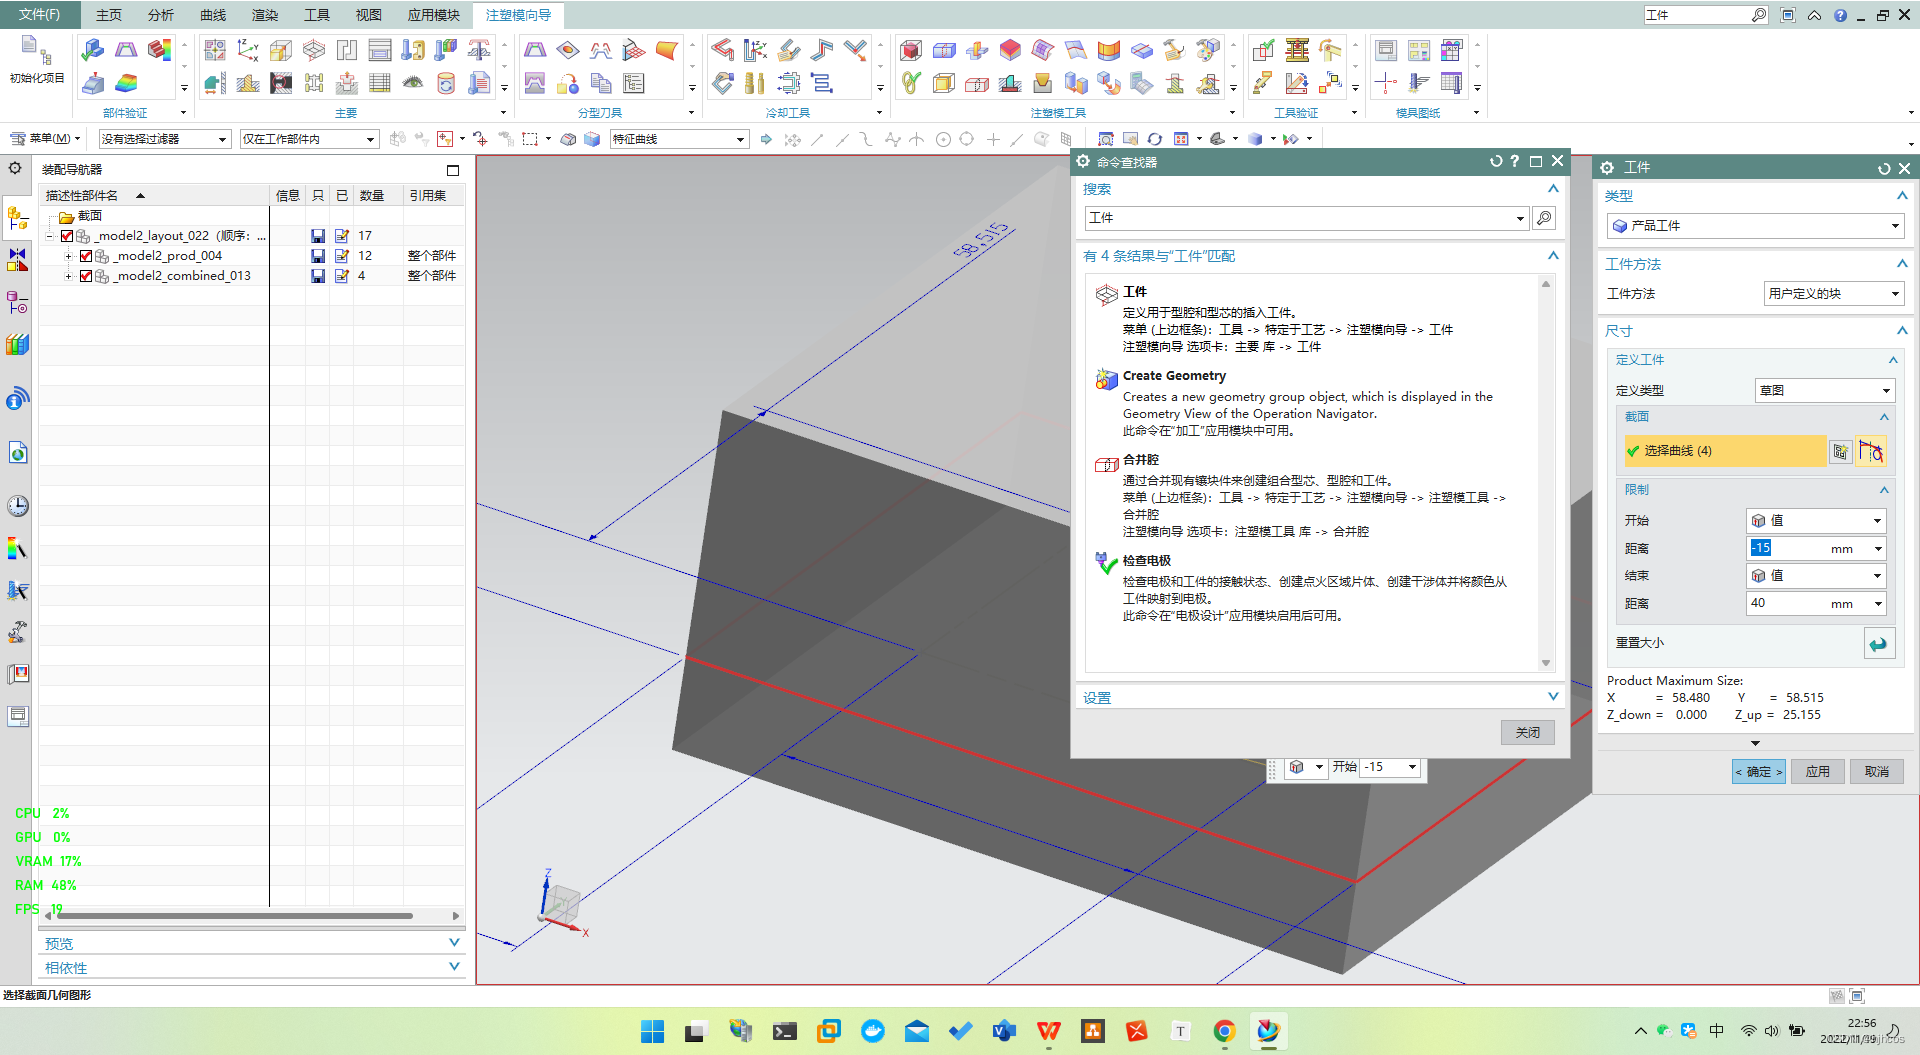1920x1055 pixels.
Task: Click the search magnifier in Command Finder
Action: coord(1544,218)
